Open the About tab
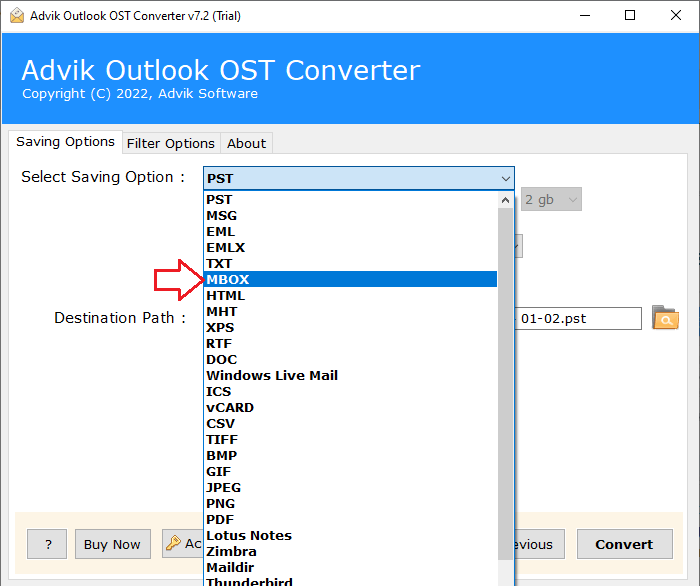 [x=246, y=143]
